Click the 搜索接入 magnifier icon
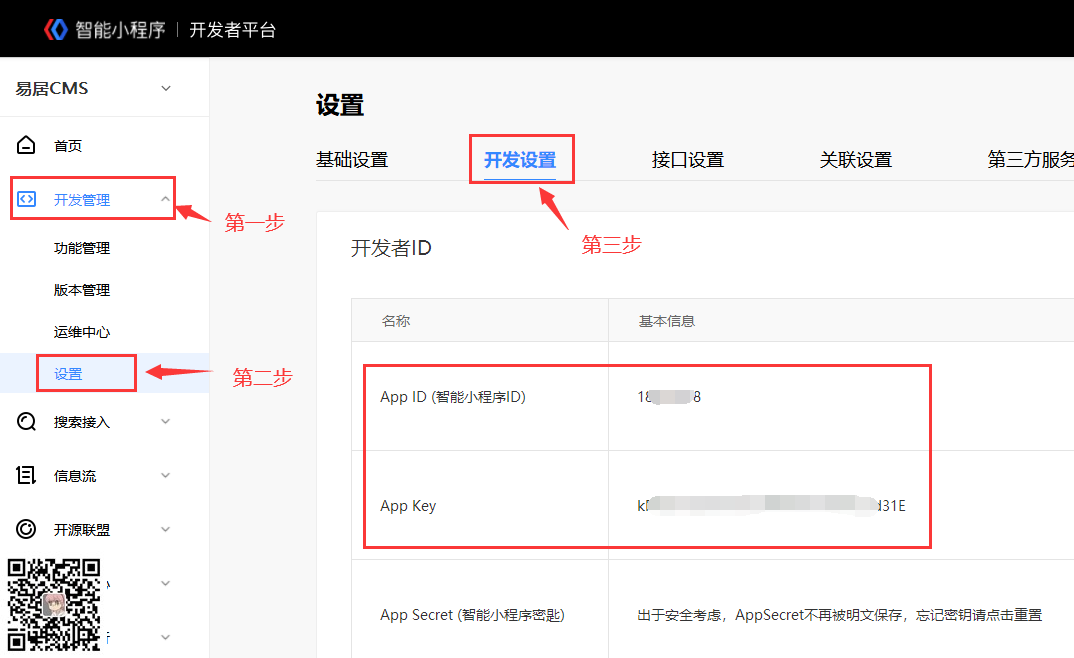This screenshot has height=658, width=1074. 27,421
